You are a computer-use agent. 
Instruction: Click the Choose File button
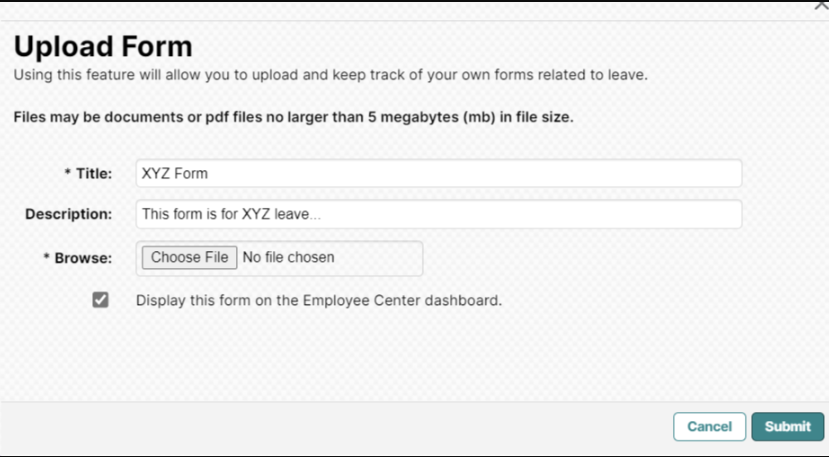coord(189,257)
